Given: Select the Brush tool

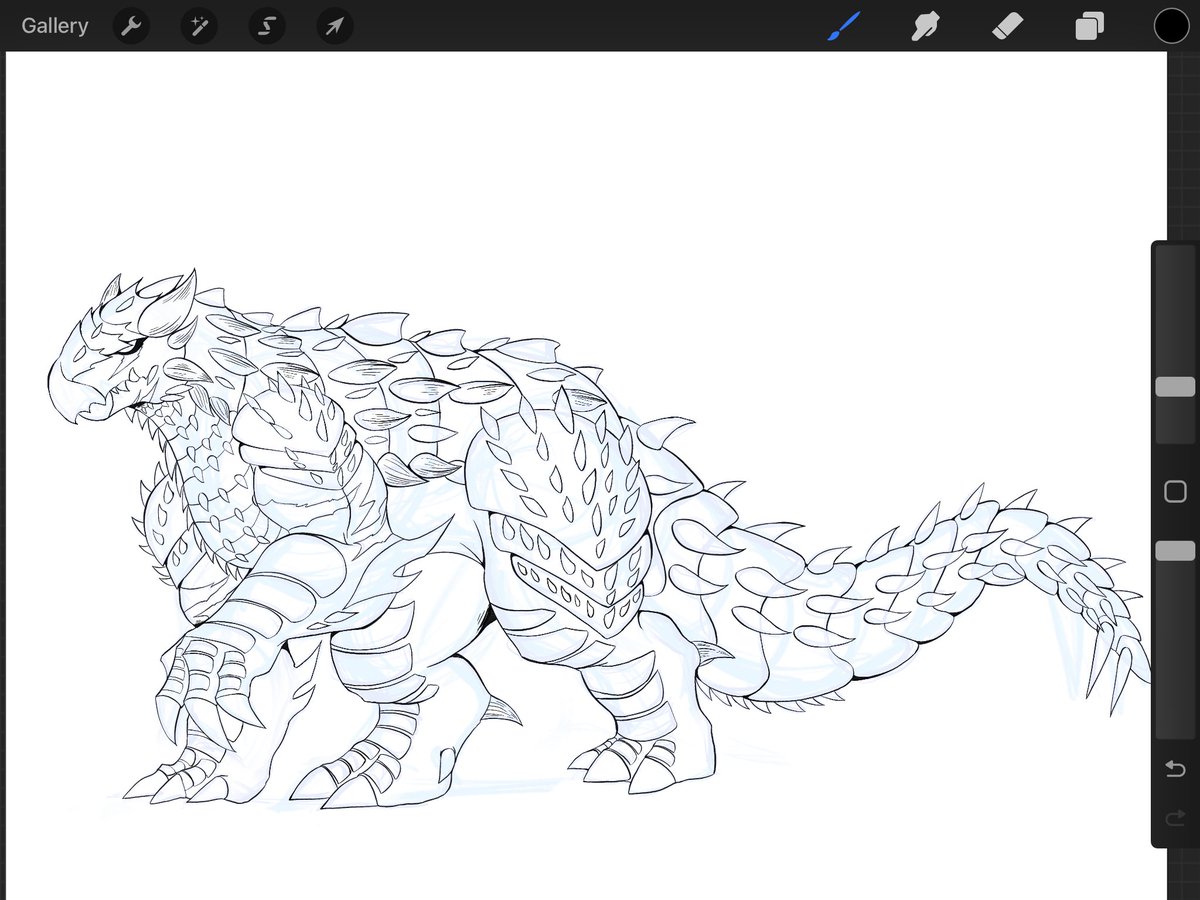Looking at the screenshot, I should (x=844, y=26).
